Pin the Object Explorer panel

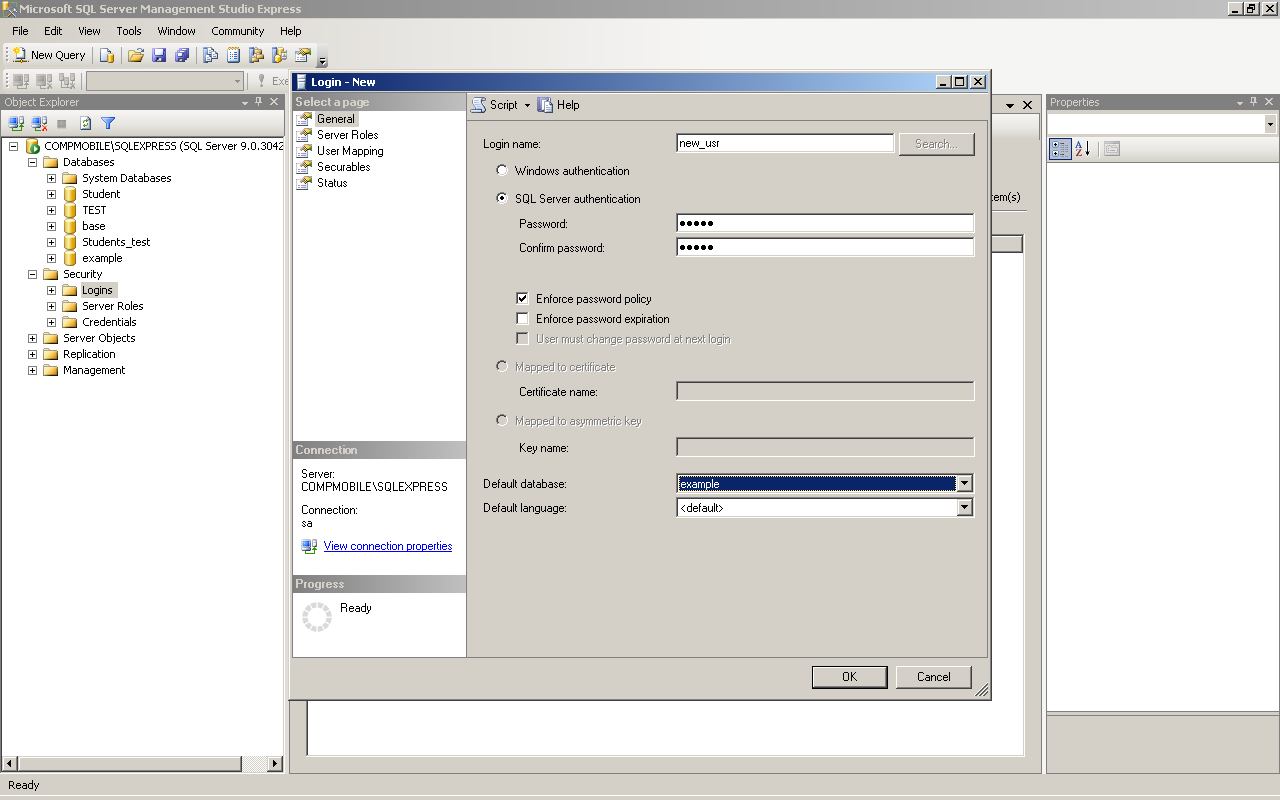coord(259,102)
